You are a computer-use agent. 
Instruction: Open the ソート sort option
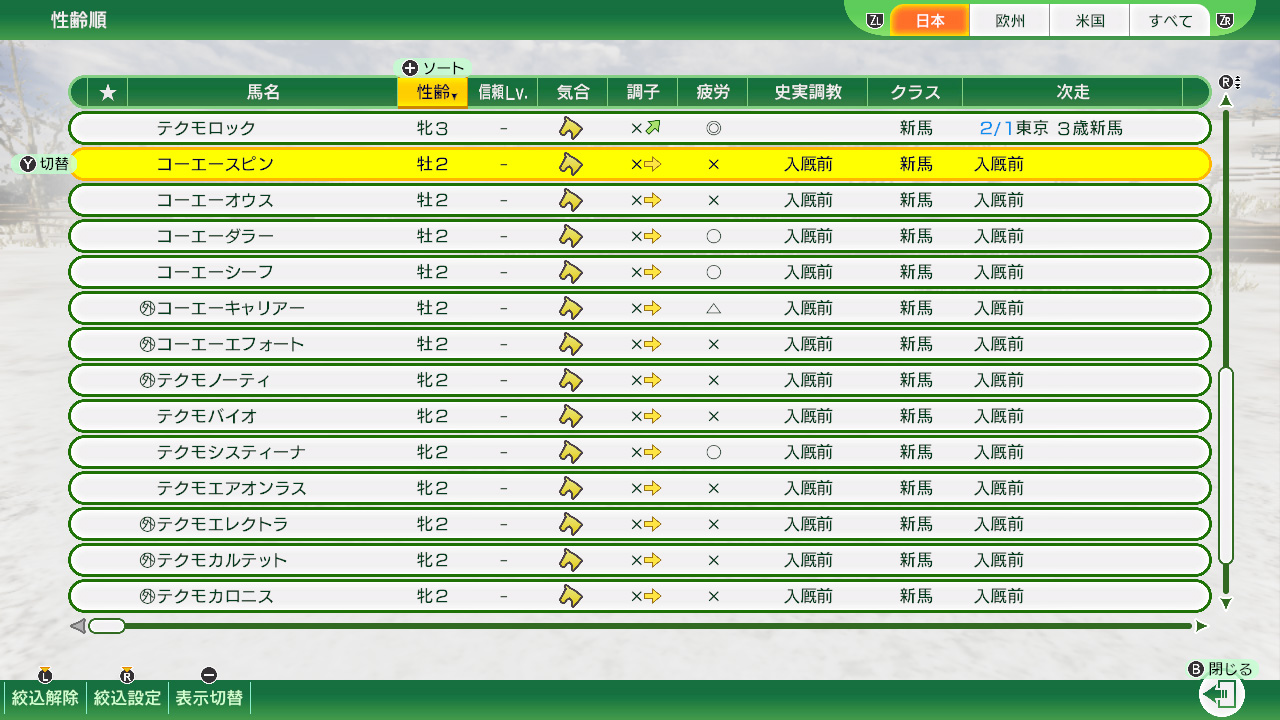(434, 68)
